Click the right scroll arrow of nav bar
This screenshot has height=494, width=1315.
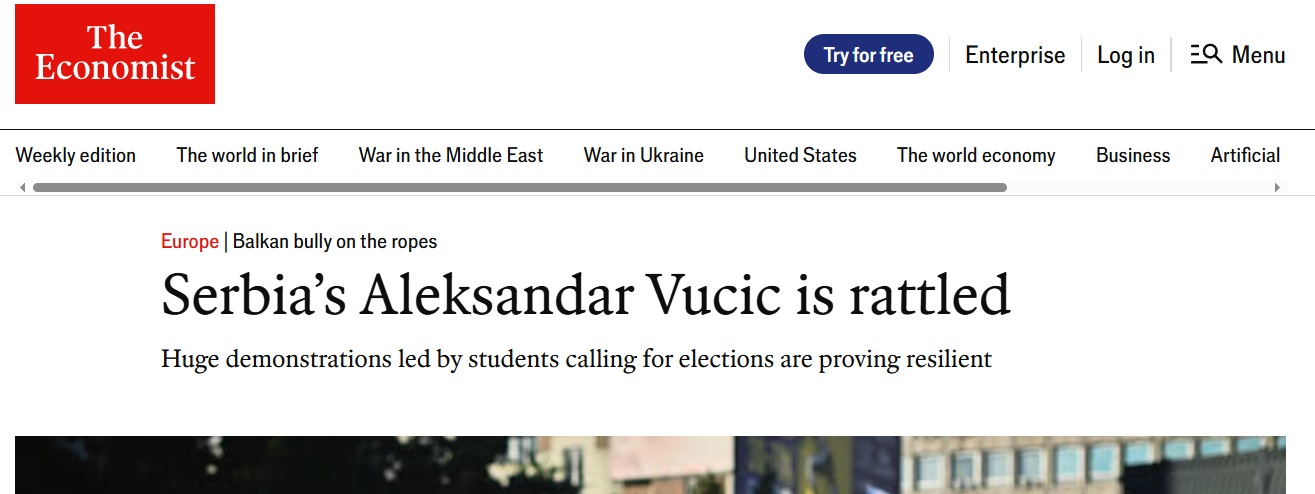[1277, 187]
